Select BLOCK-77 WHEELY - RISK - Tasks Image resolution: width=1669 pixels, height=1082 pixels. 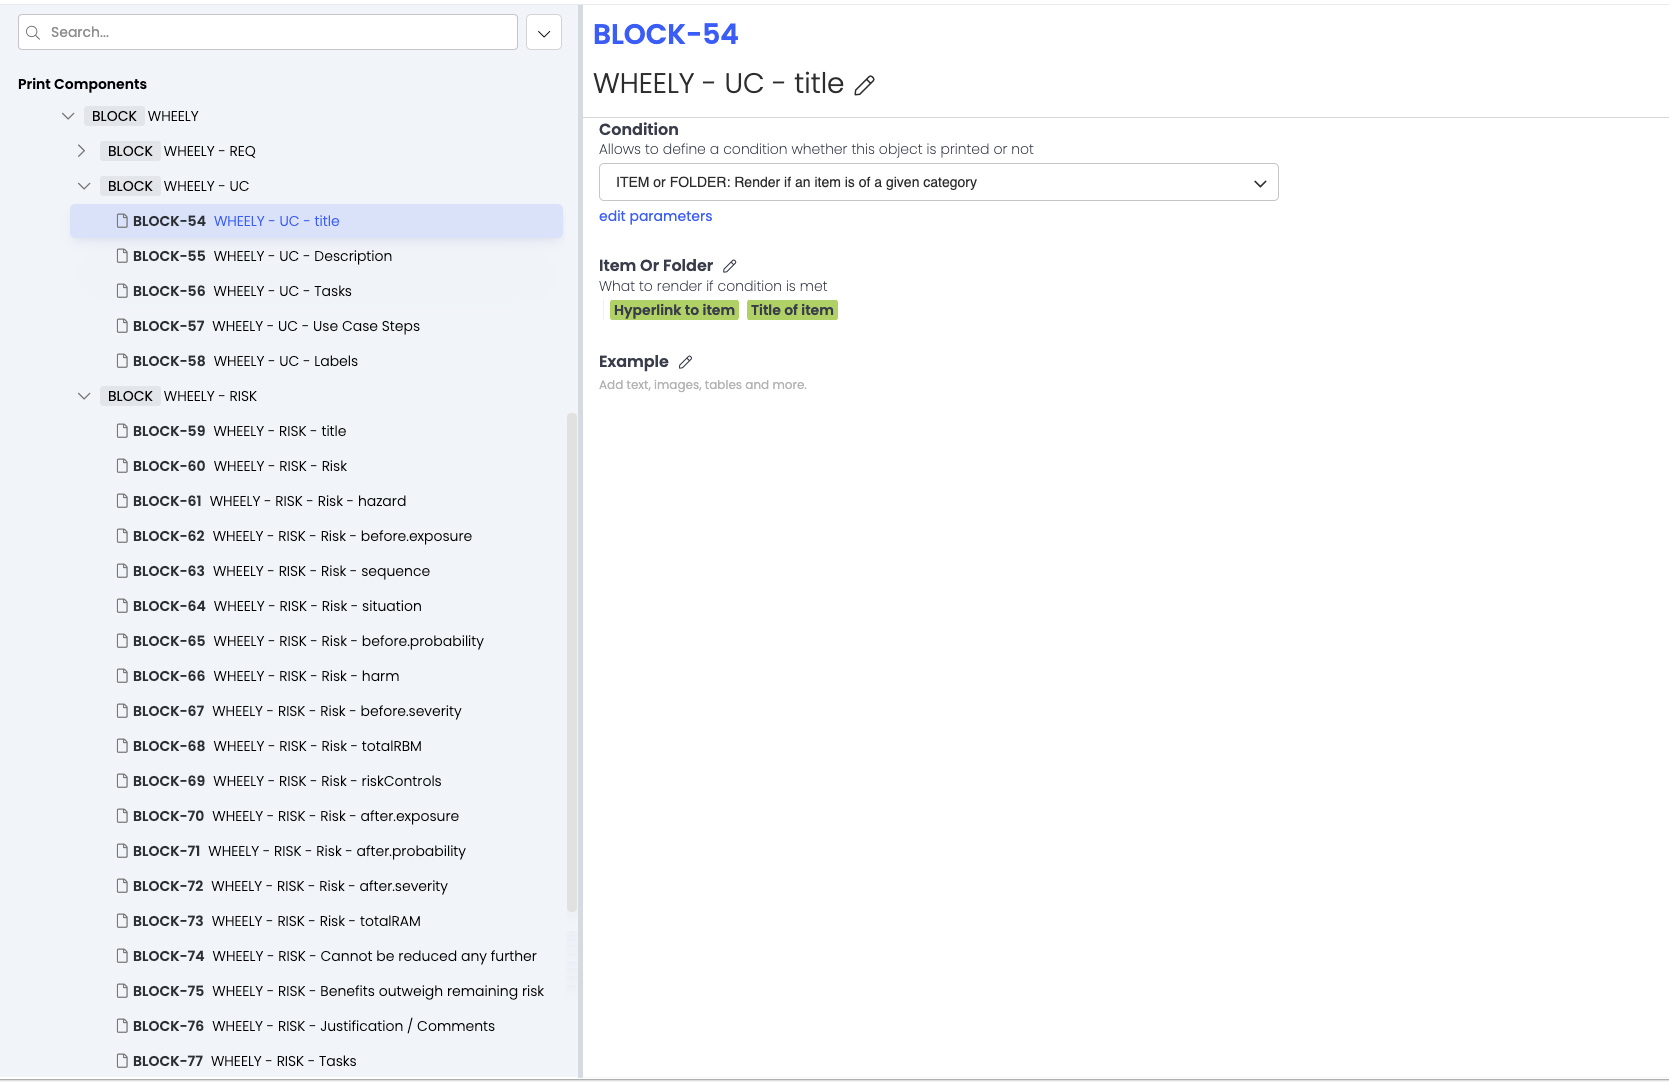tap(317, 1061)
